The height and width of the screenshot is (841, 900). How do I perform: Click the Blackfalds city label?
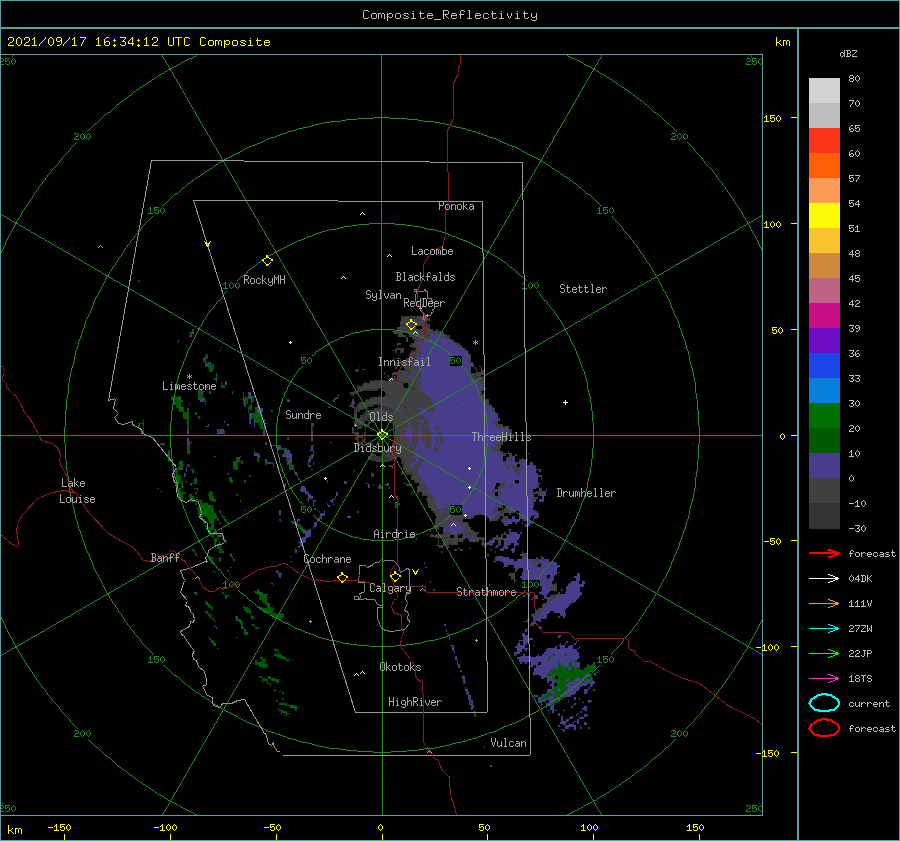pos(425,277)
